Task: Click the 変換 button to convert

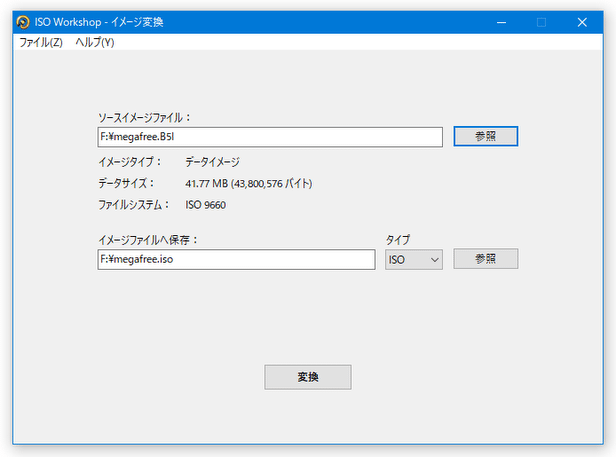Action: pos(307,377)
